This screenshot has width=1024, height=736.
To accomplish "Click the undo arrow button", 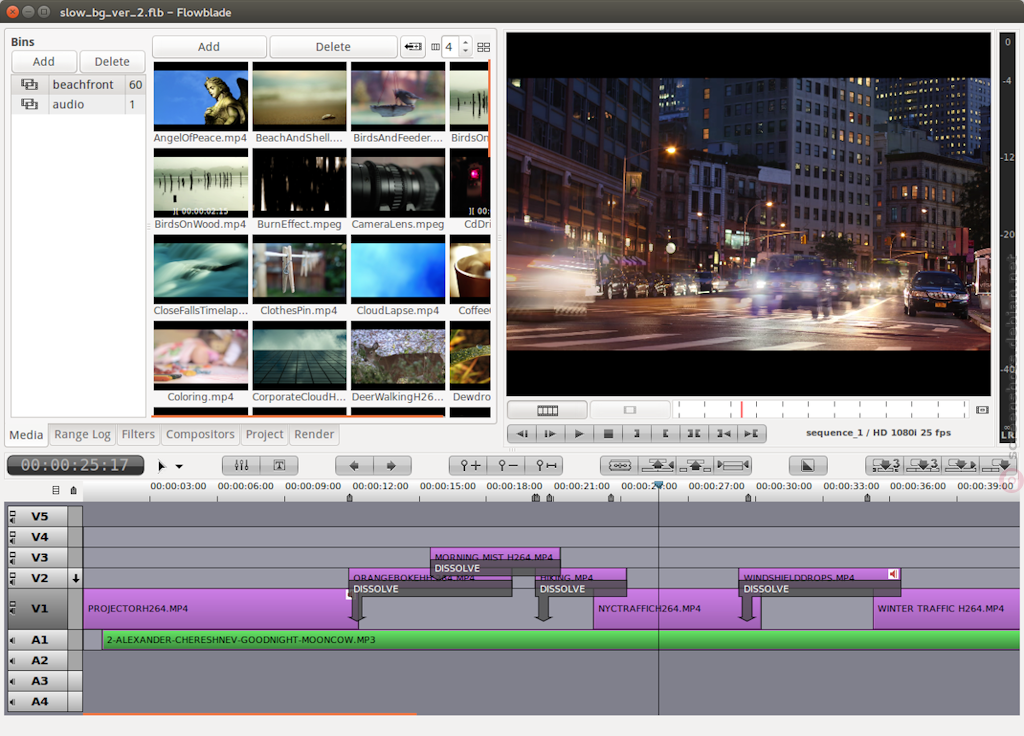I will pyautogui.click(x=354, y=465).
